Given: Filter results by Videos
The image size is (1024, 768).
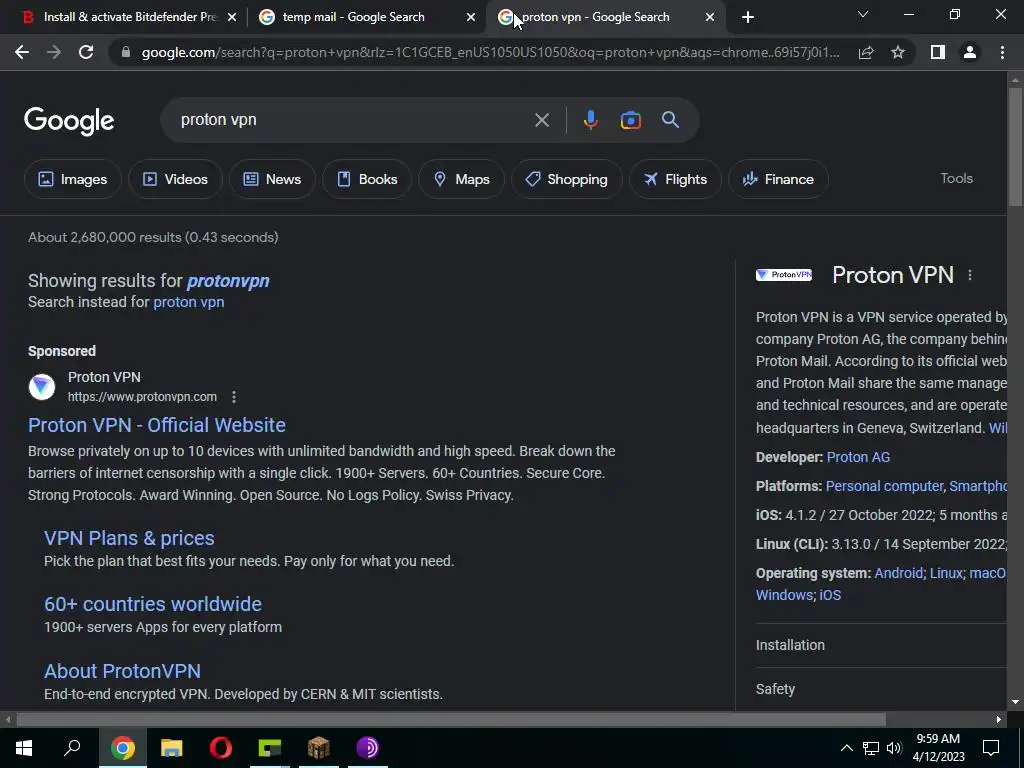Looking at the screenshot, I should (175, 179).
